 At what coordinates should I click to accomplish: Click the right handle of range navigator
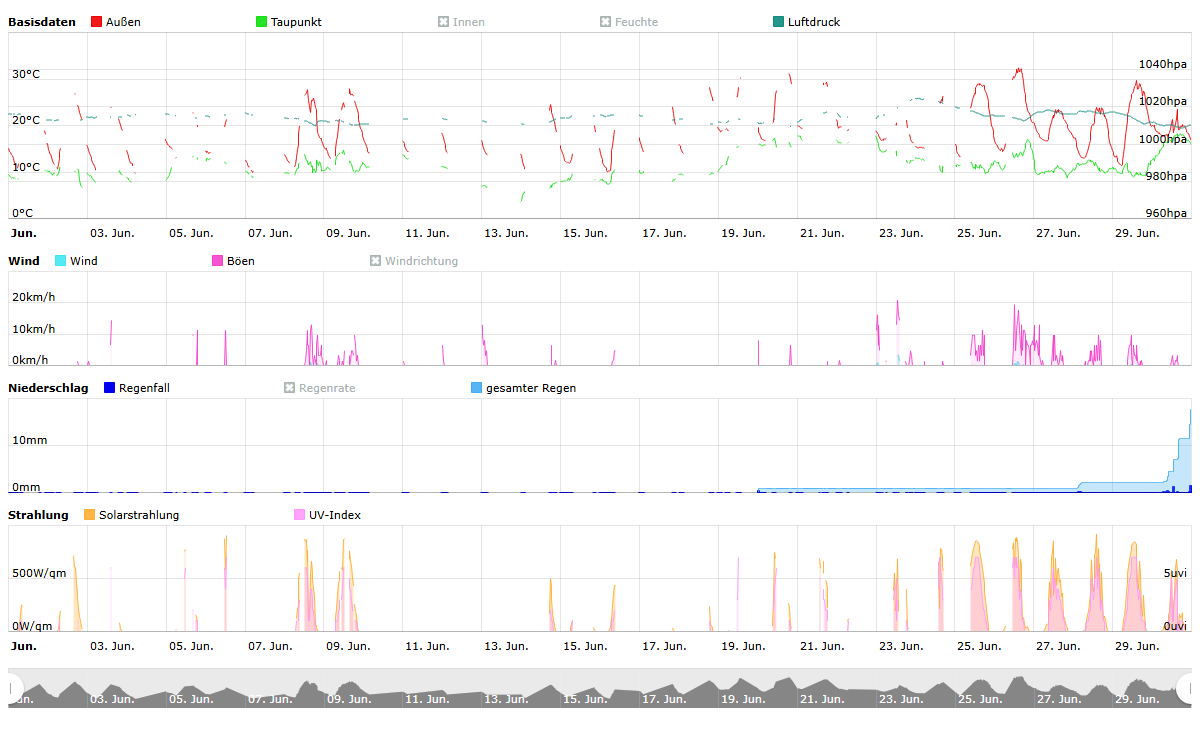[x=1186, y=688]
